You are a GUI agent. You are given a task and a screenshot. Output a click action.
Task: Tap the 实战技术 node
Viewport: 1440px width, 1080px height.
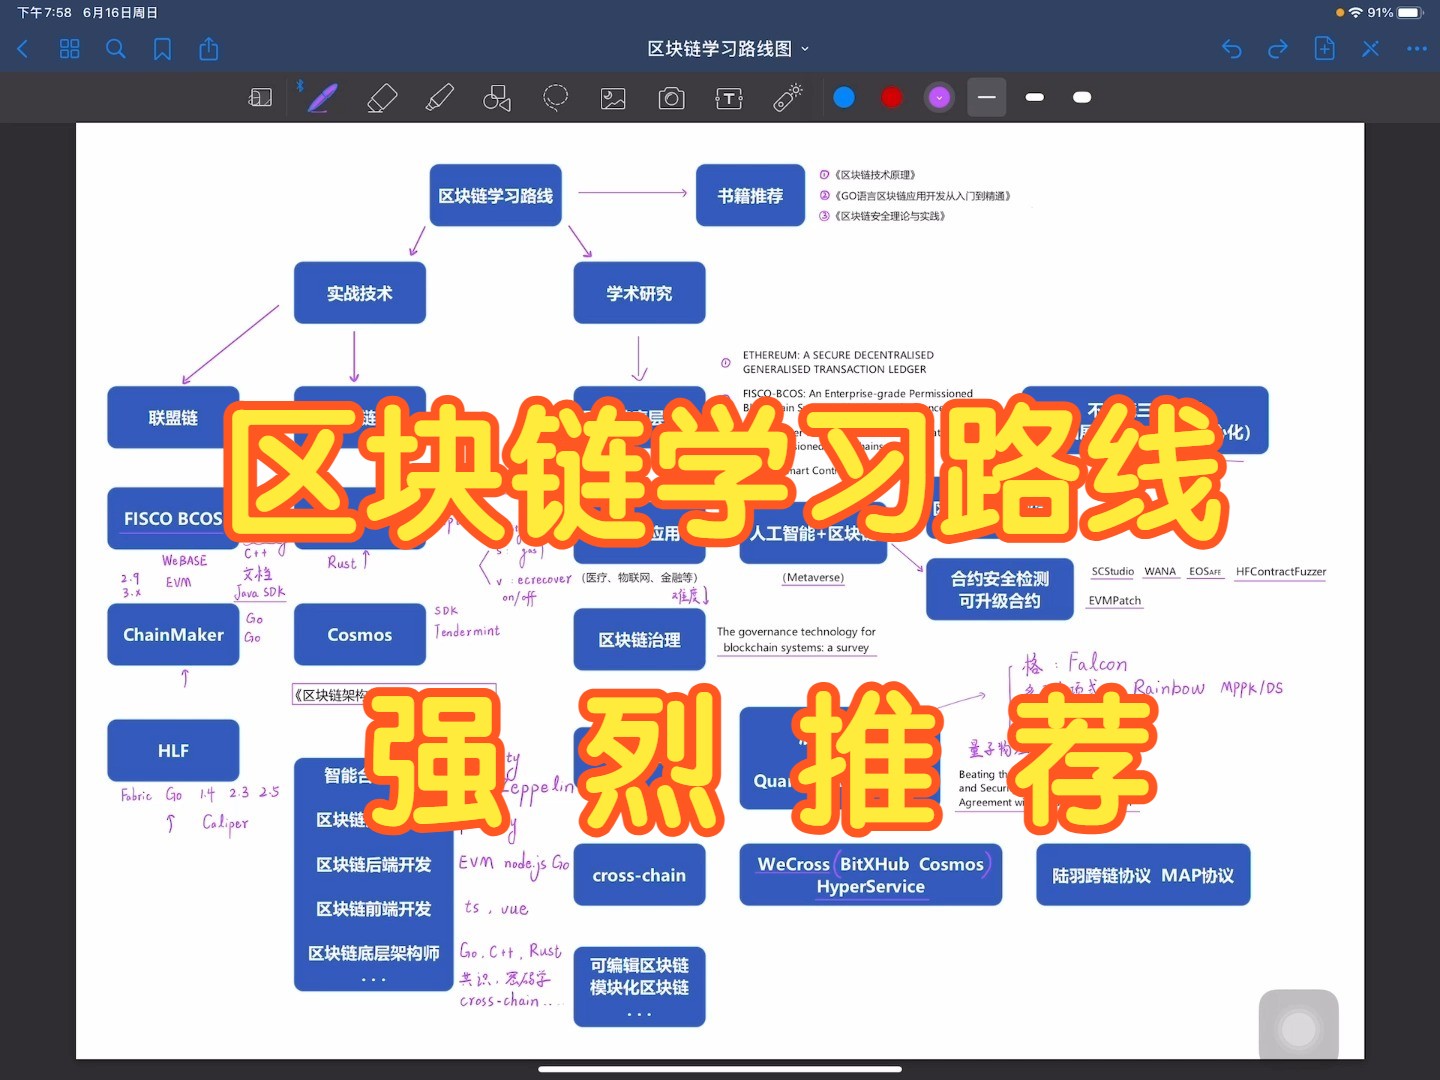pos(360,293)
